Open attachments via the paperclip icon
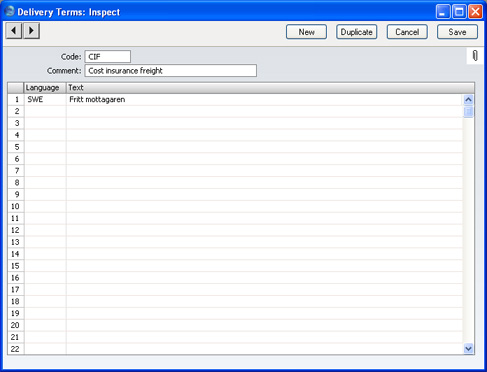The width and height of the screenshot is (487, 372). (x=475, y=56)
